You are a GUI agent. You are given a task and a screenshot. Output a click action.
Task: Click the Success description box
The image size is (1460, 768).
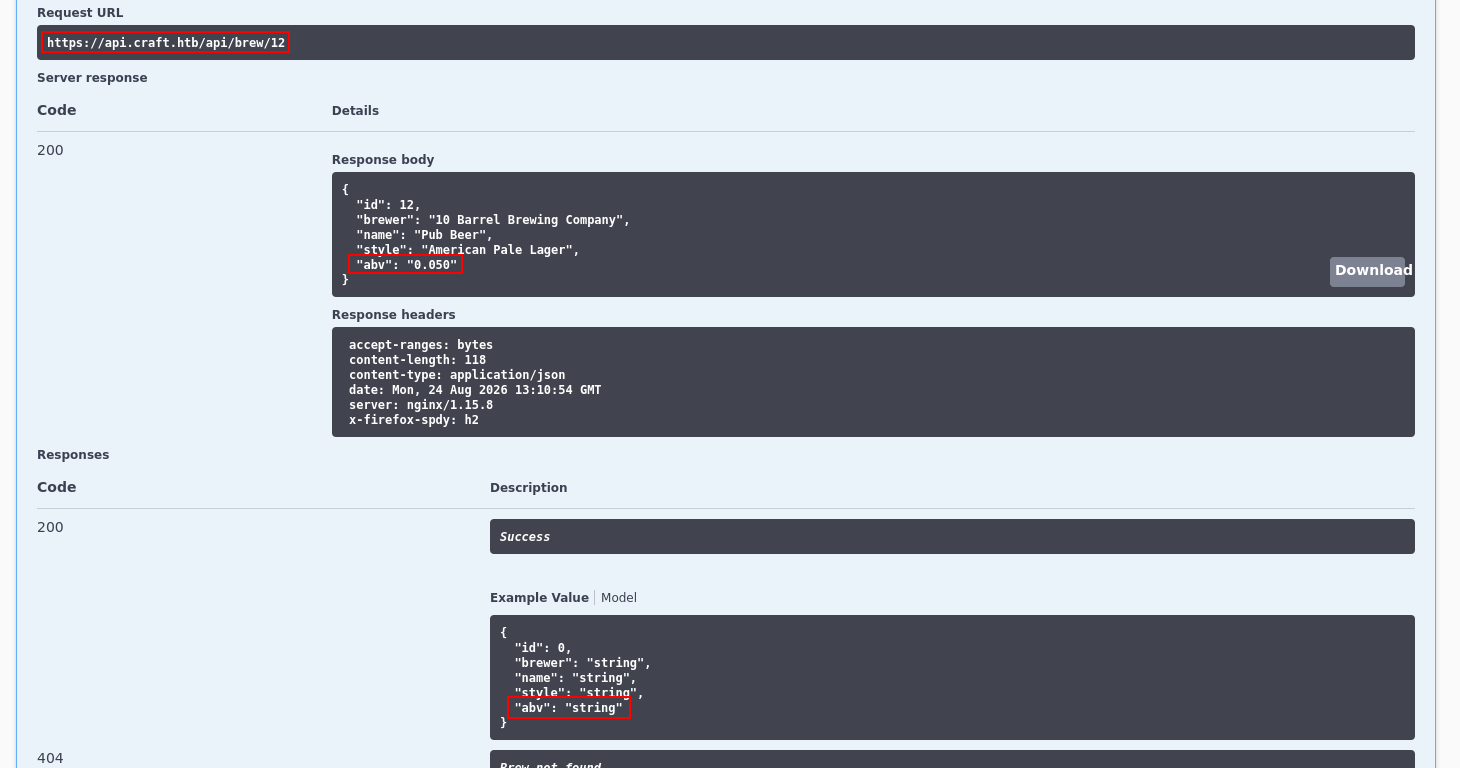(x=952, y=537)
